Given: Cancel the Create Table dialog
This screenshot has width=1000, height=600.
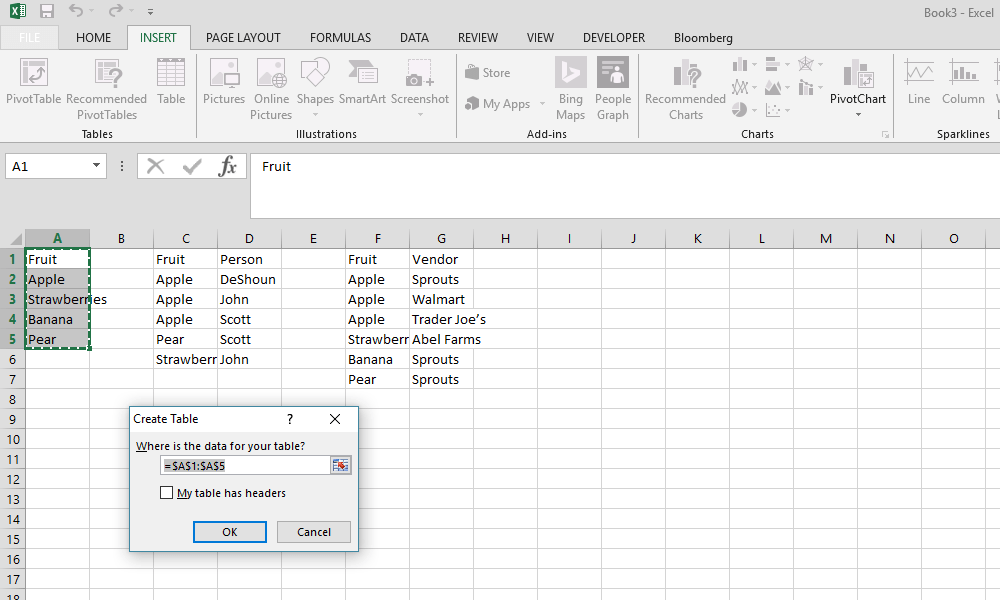Looking at the screenshot, I should click(x=313, y=531).
